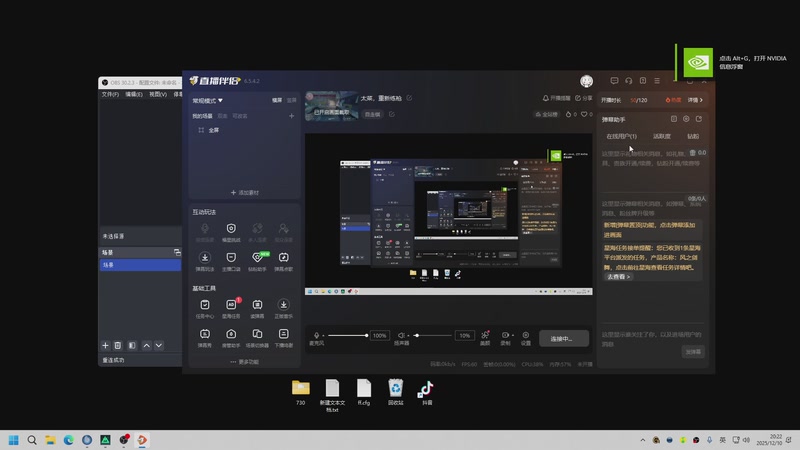Open OBS 文件(F) menu
Screen dimensions: 800x450
[x=110, y=94]
